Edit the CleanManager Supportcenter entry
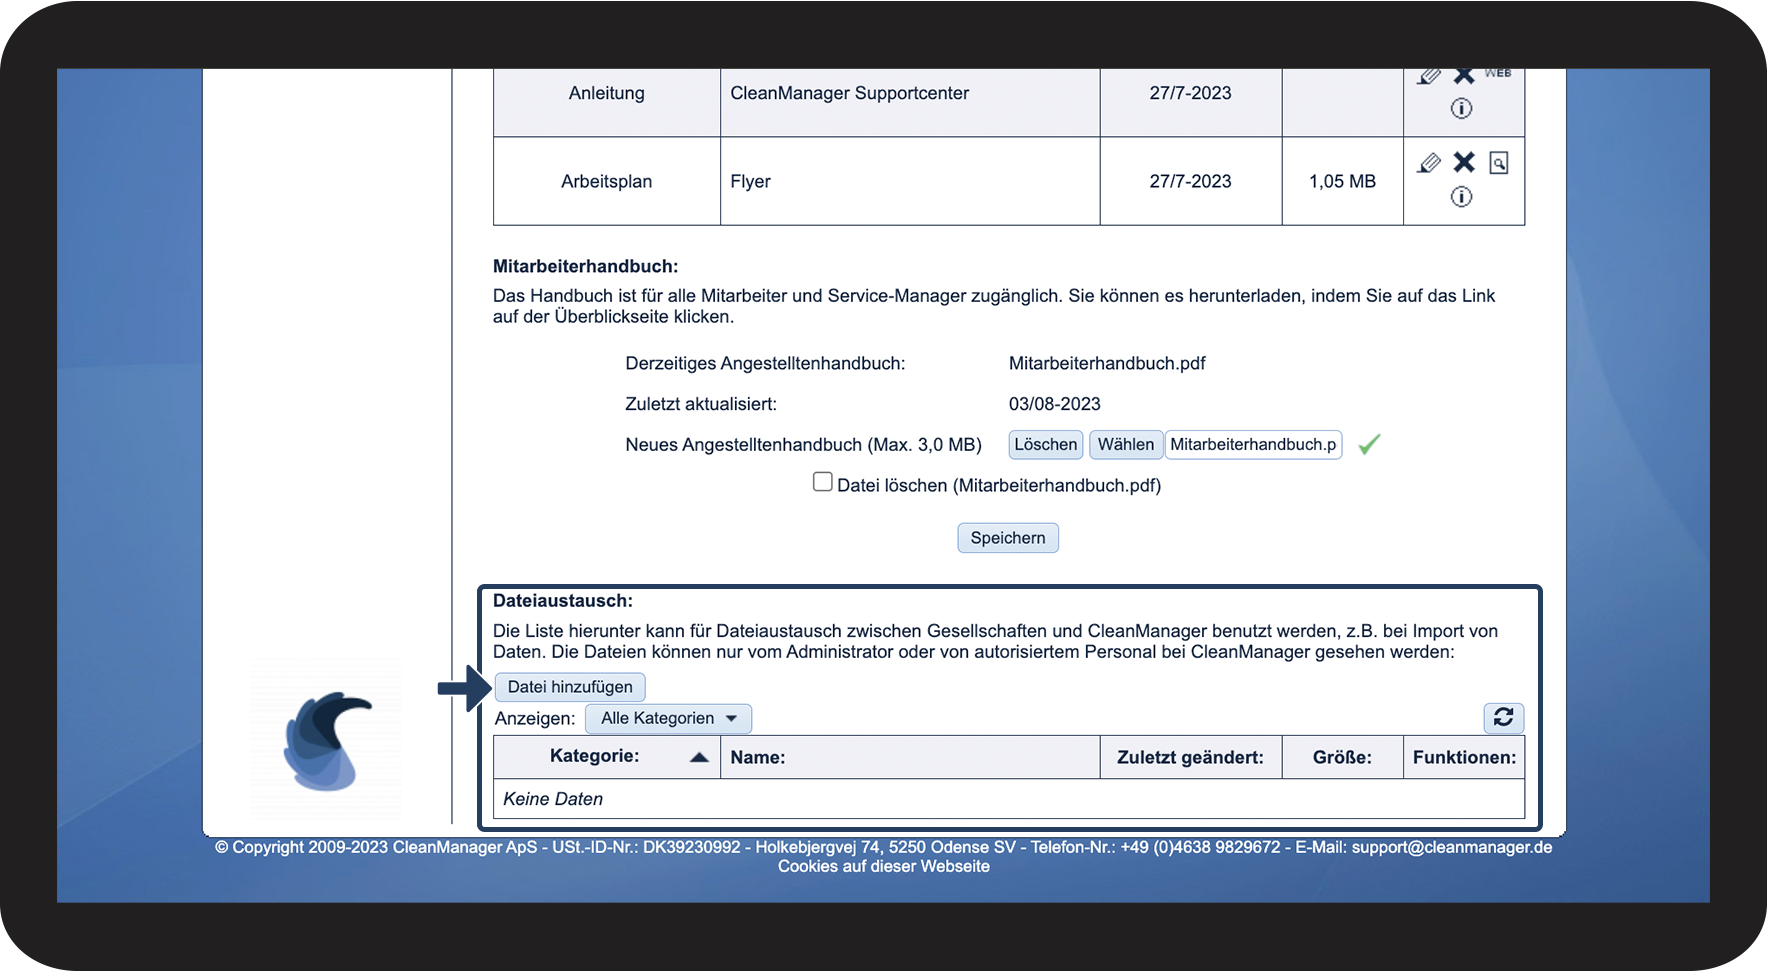 pos(1429,76)
